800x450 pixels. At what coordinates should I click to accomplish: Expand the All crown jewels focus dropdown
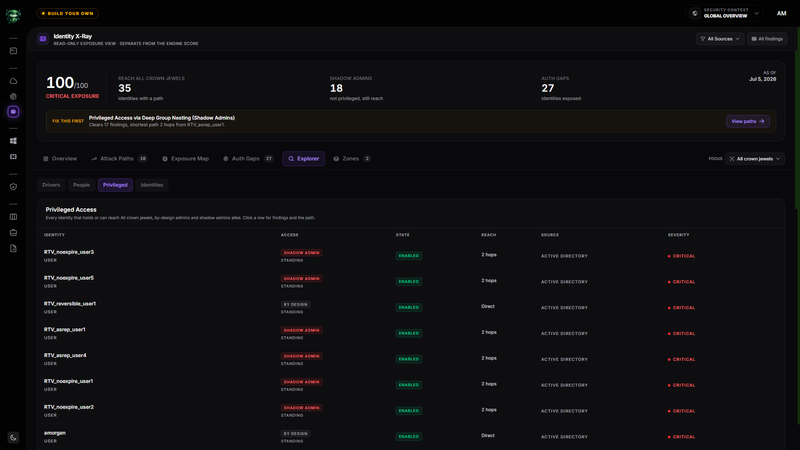755,159
